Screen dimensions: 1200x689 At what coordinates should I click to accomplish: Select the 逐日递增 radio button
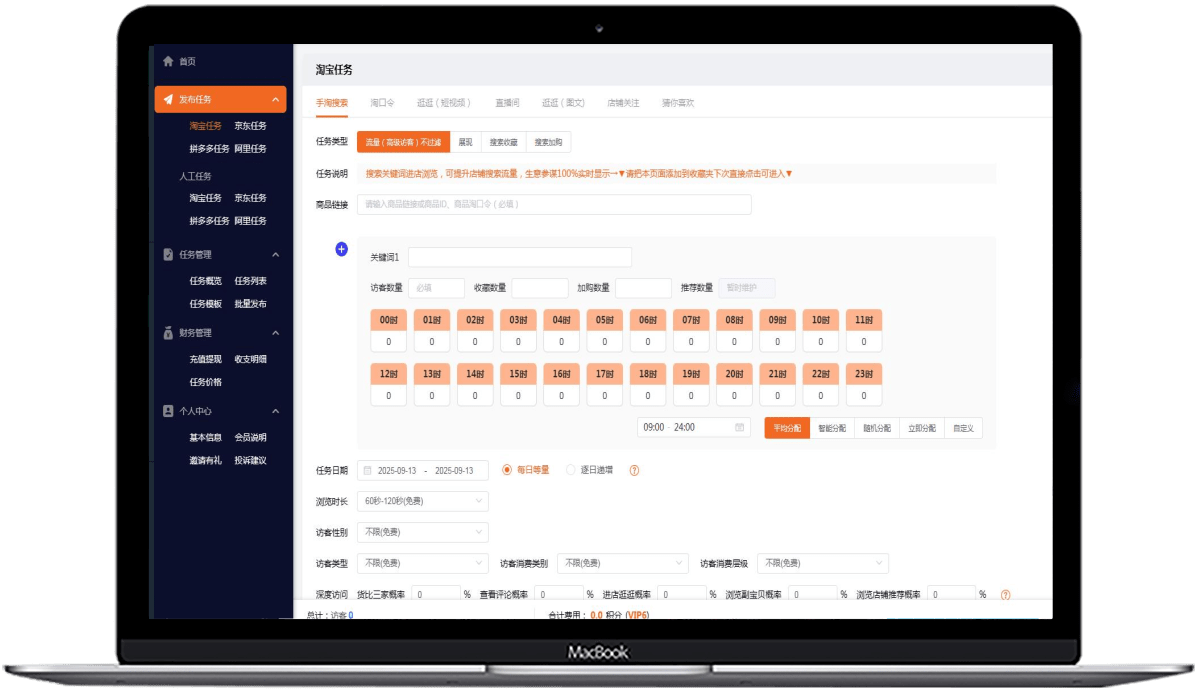point(571,470)
